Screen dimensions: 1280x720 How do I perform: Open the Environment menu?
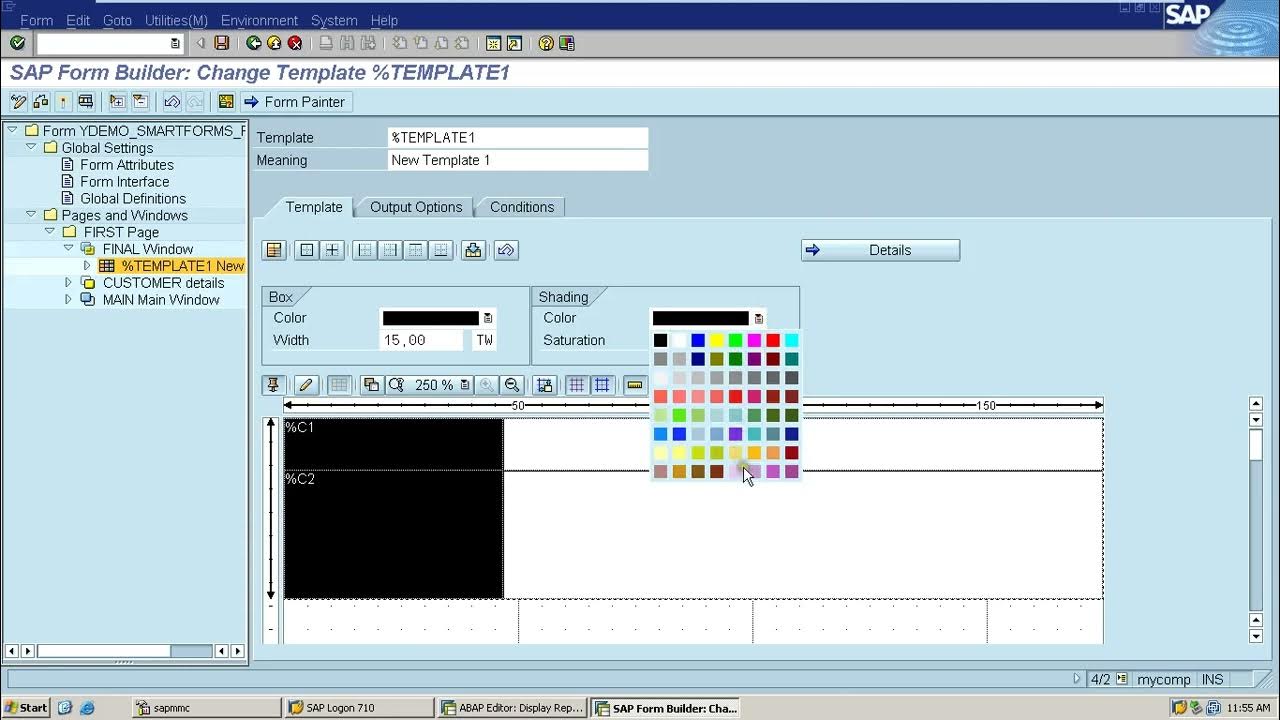click(259, 20)
